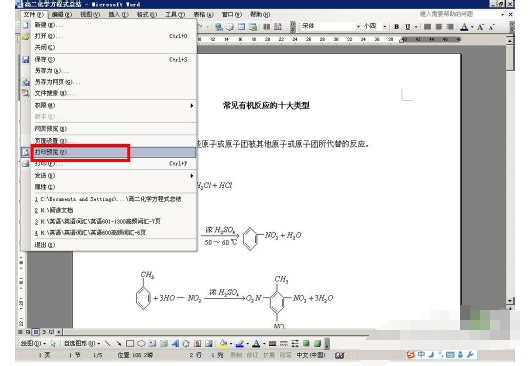Open the 插入 (Insert) menu

pos(118,15)
